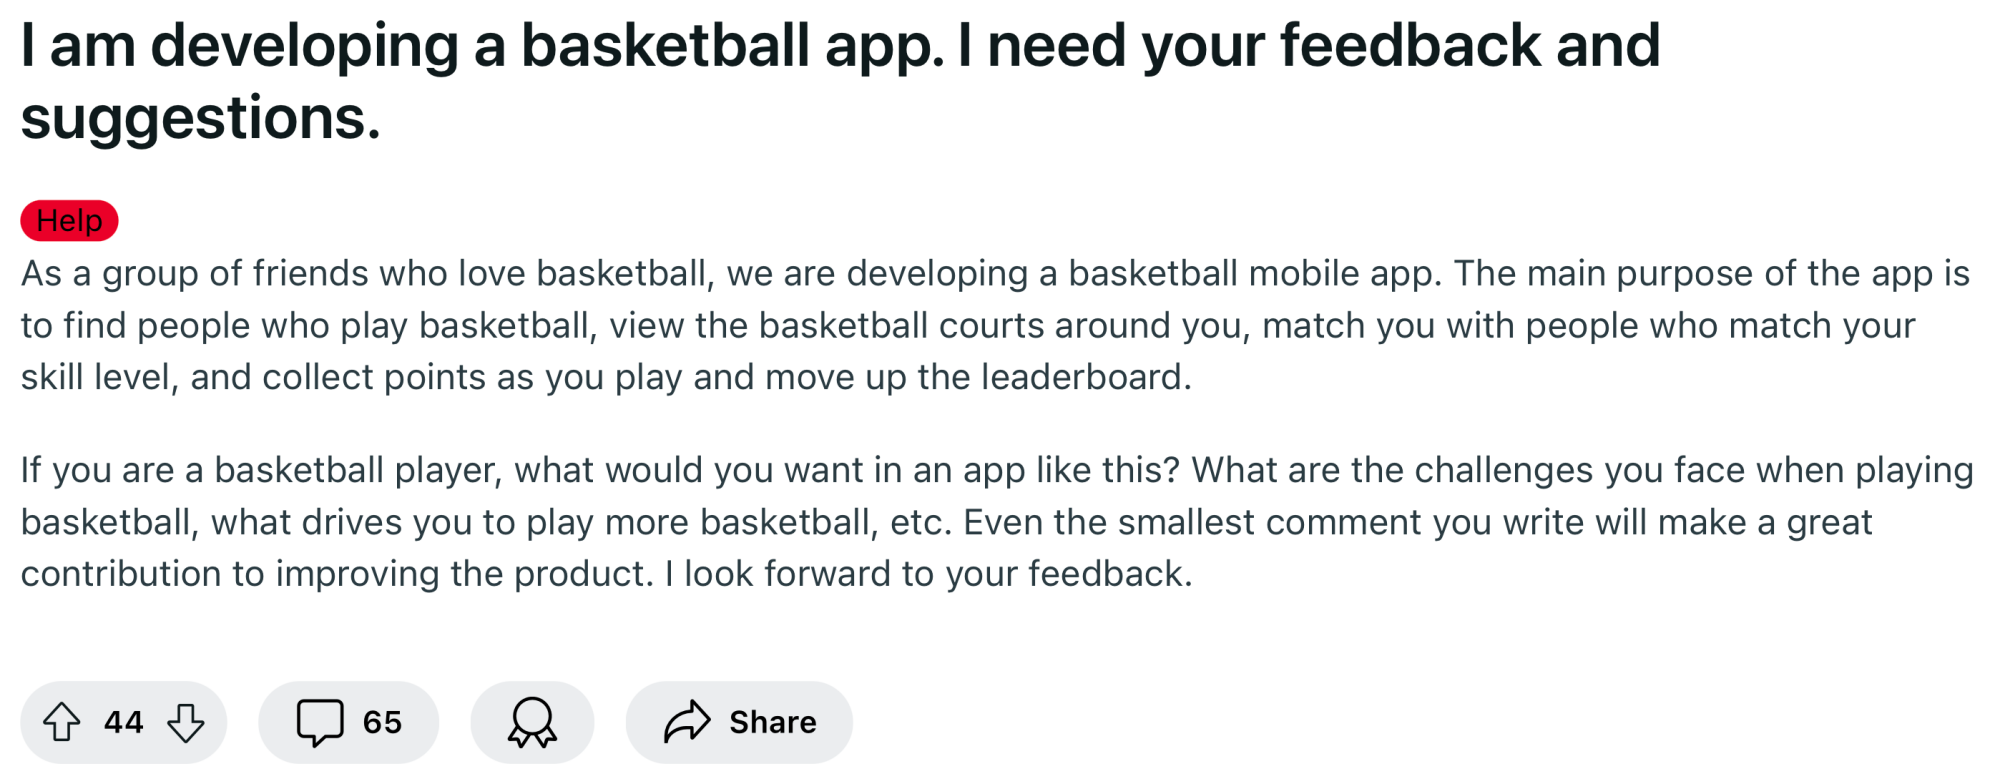Open comments via the speech bubble icon

pos(320,723)
